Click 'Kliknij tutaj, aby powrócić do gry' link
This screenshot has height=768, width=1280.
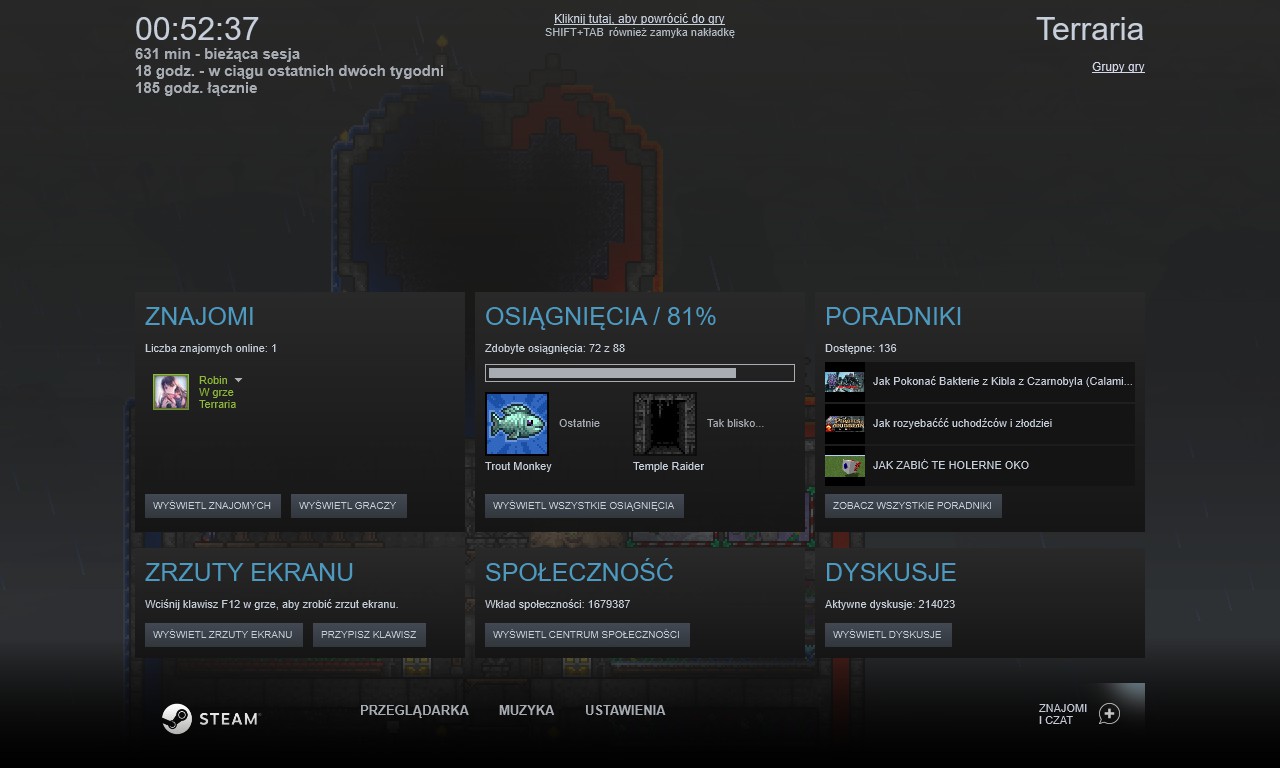pyautogui.click(x=639, y=19)
